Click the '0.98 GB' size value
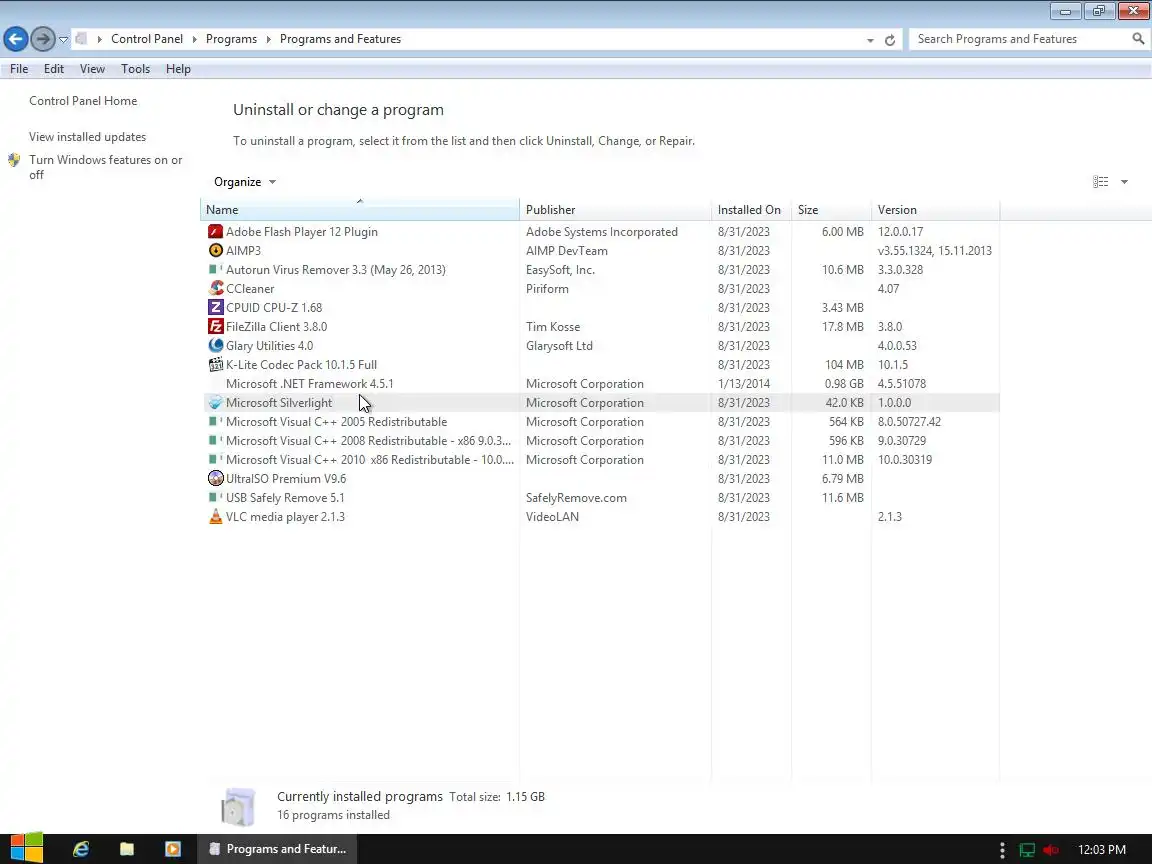Image resolution: width=1152 pixels, height=864 pixels. pyautogui.click(x=843, y=384)
